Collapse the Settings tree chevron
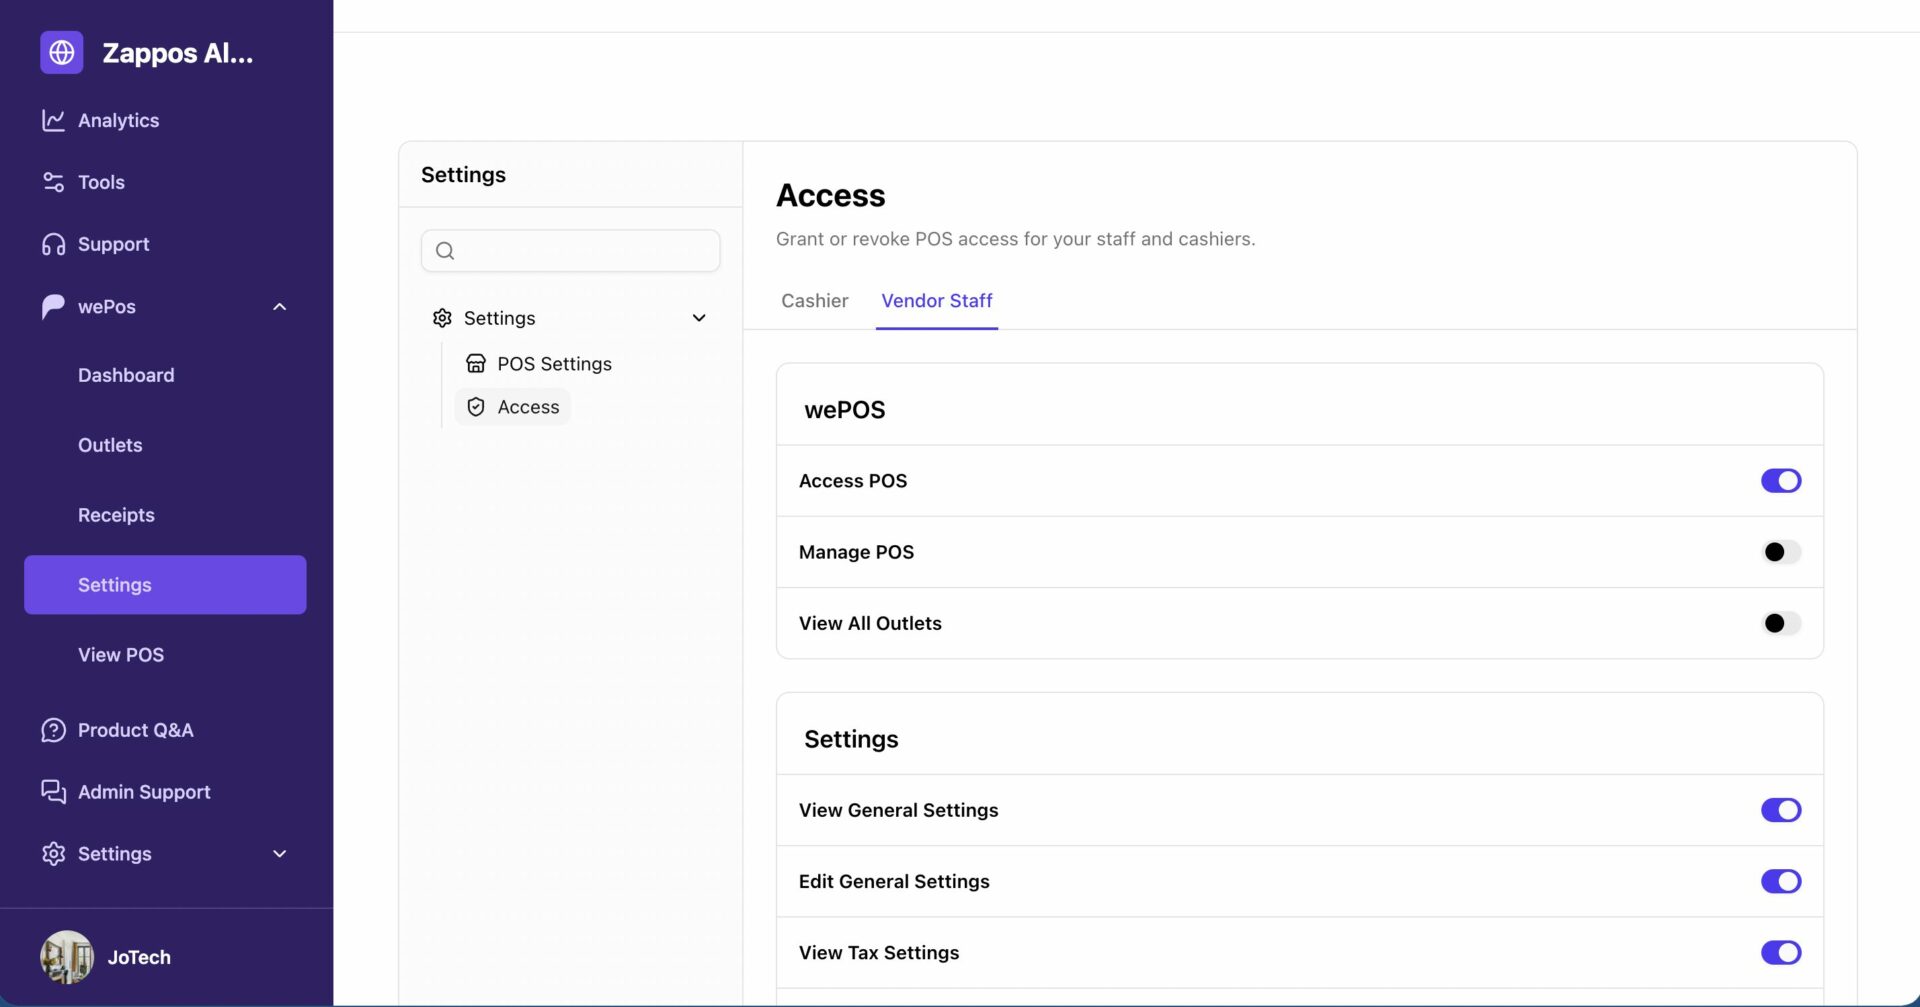The width and height of the screenshot is (1920, 1007). tap(699, 318)
